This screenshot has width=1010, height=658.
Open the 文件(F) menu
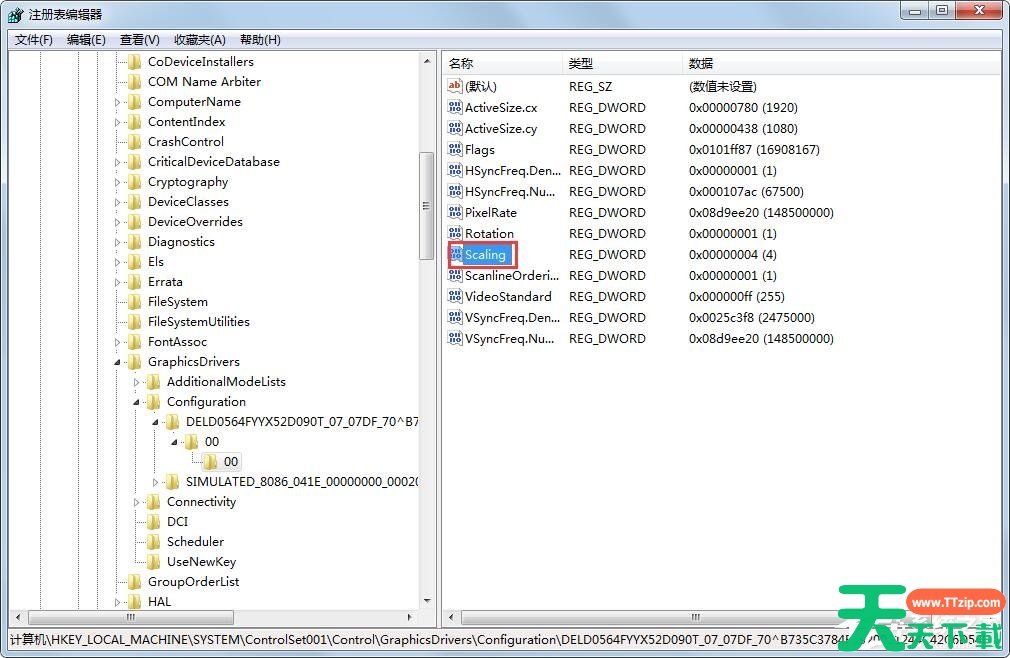click(33, 40)
